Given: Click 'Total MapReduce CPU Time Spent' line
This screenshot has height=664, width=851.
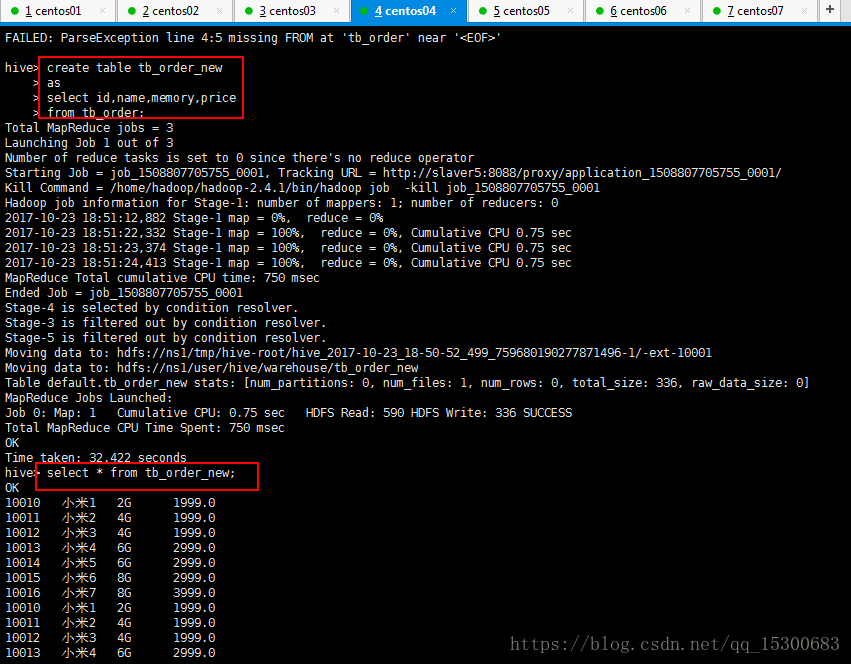Looking at the screenshot, I should pos(144,428).
